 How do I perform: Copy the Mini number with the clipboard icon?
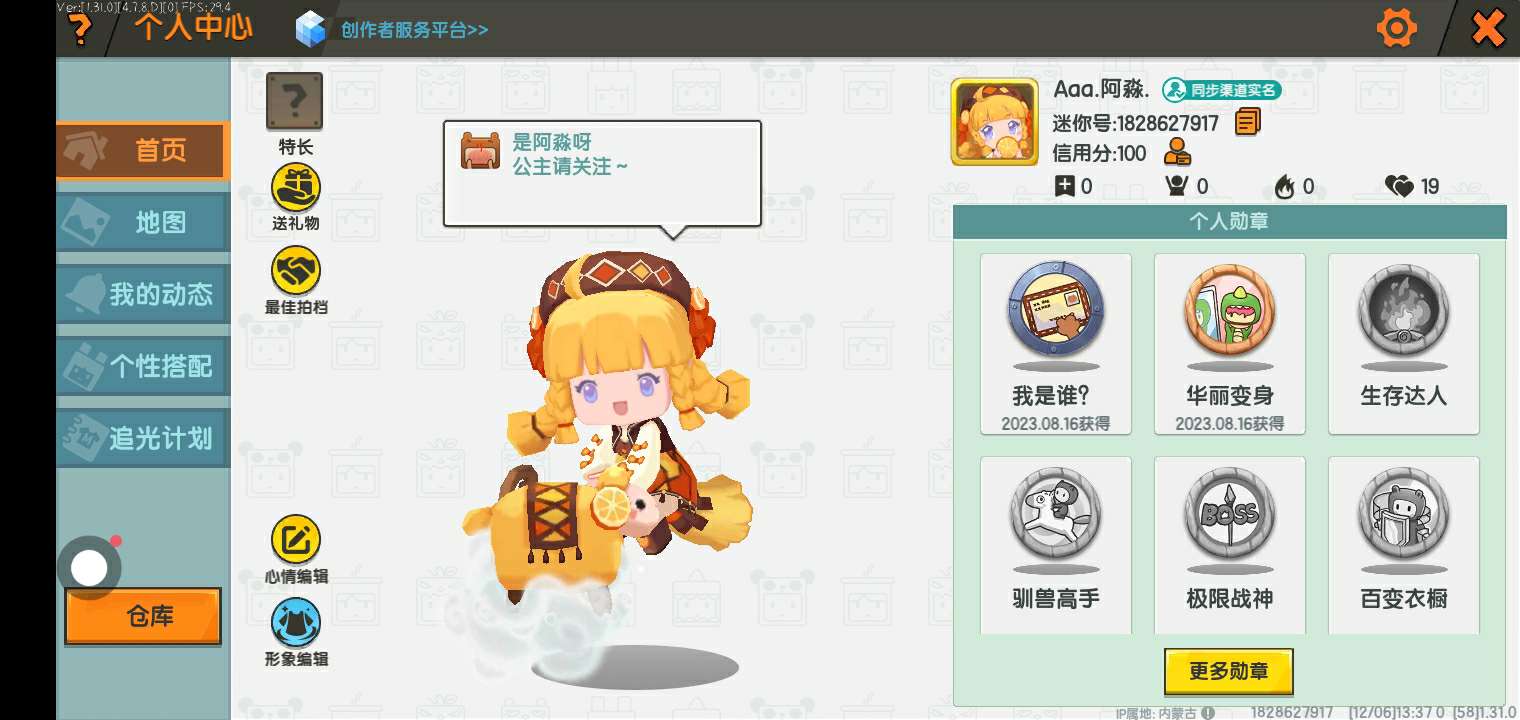(x=1247, y=122)
